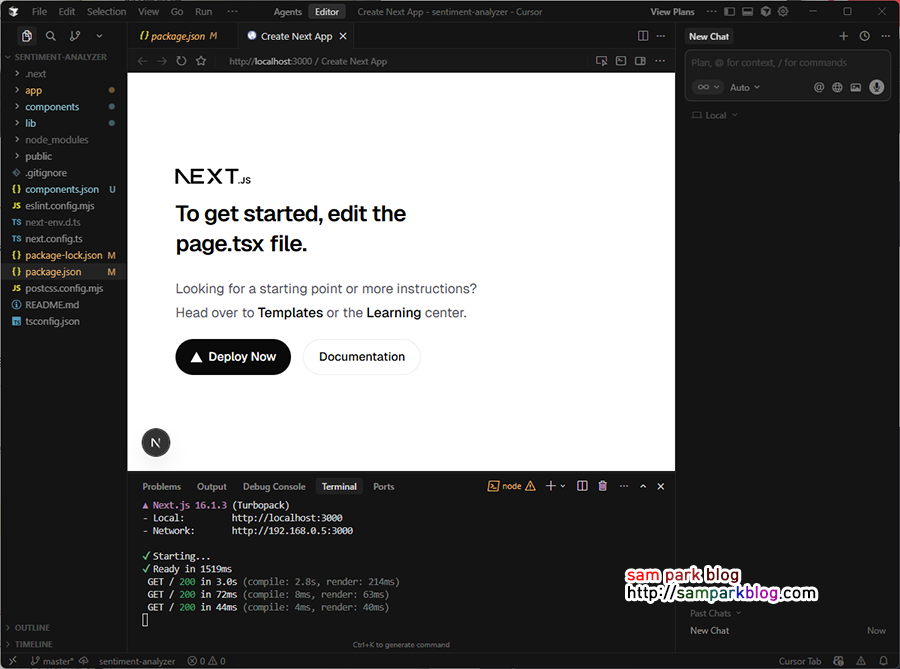This screenshot has height=669, width=900.
Task: Click the master branch in status bar
Action: click(x=52, y=661)
